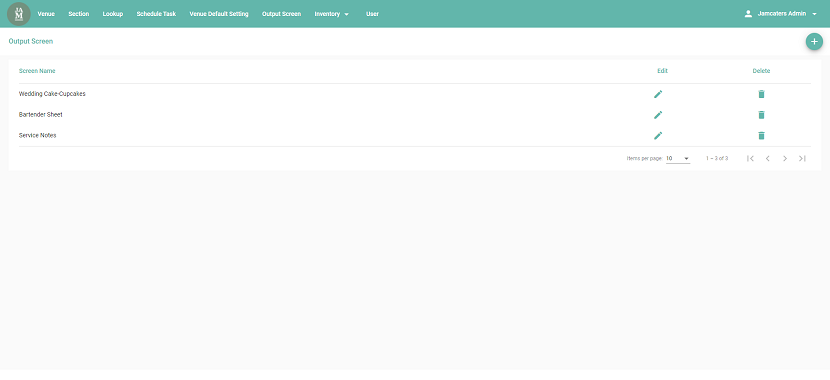Open Venue Default Setting
The width and height of the screenshot is (830, 380).
click(219, 14)
